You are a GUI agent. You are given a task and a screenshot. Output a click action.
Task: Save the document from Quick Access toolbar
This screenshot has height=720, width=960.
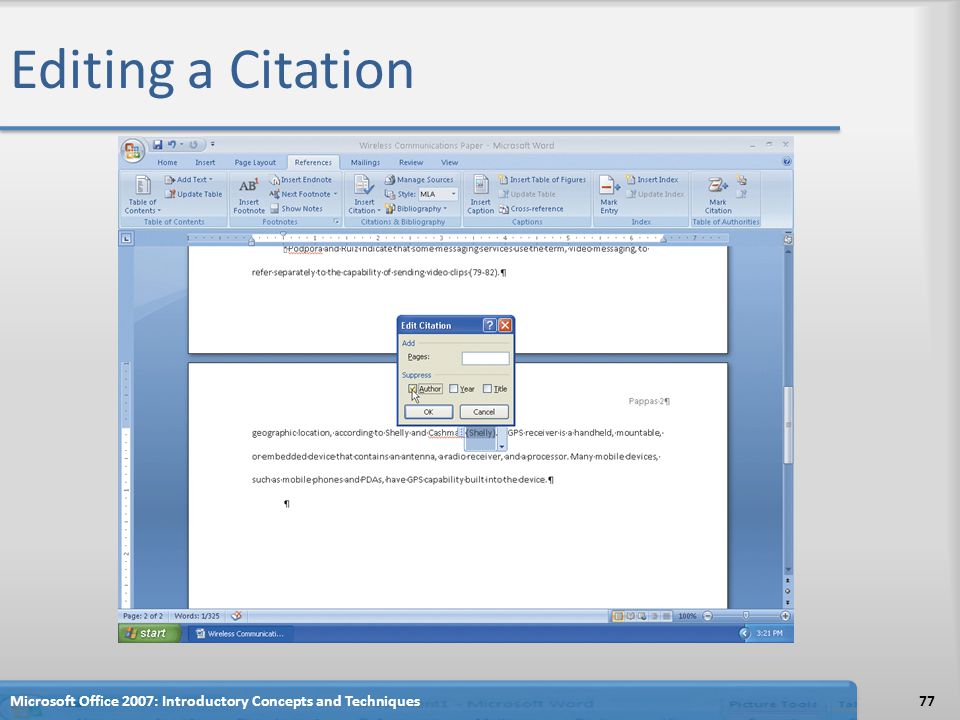point(157,145)
